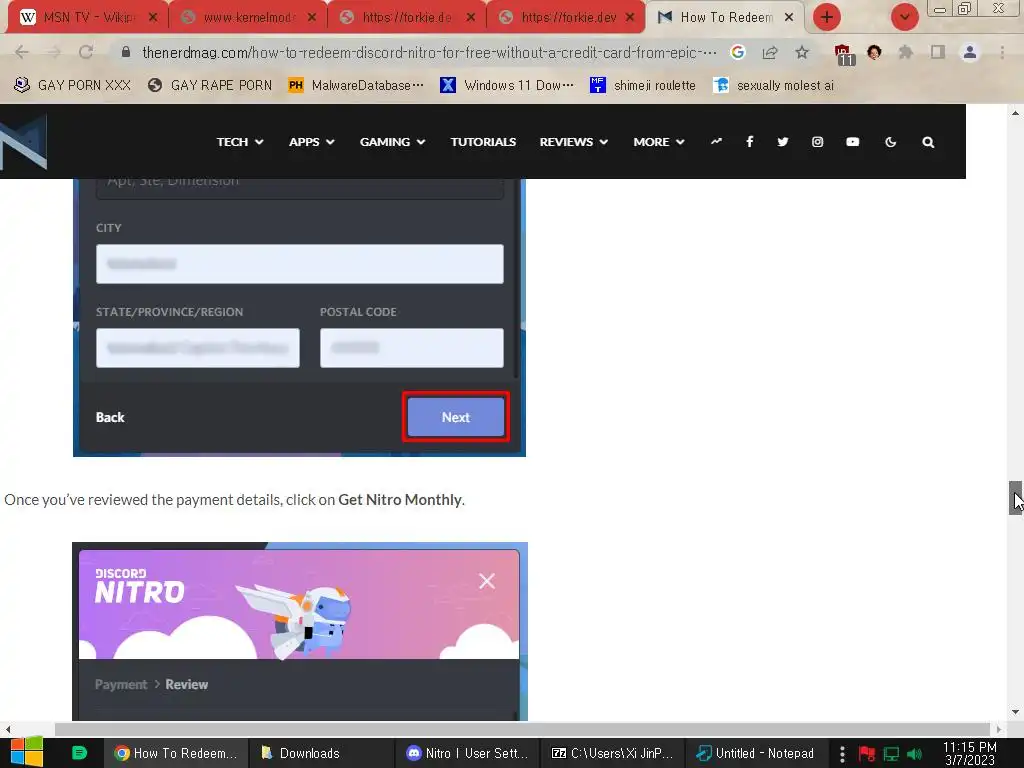The width and height of the screenshot is (1024, 768).
Task: Show taskbar overflow three-dot menu
Action: tap(842, 754)
